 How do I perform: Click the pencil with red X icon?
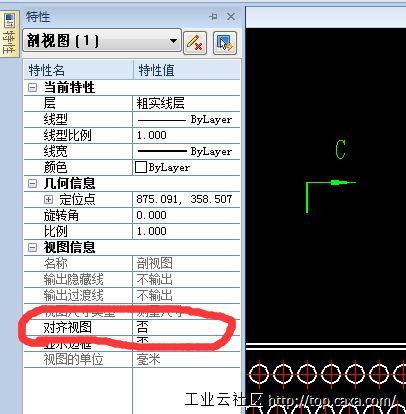(x=195, y=43)
